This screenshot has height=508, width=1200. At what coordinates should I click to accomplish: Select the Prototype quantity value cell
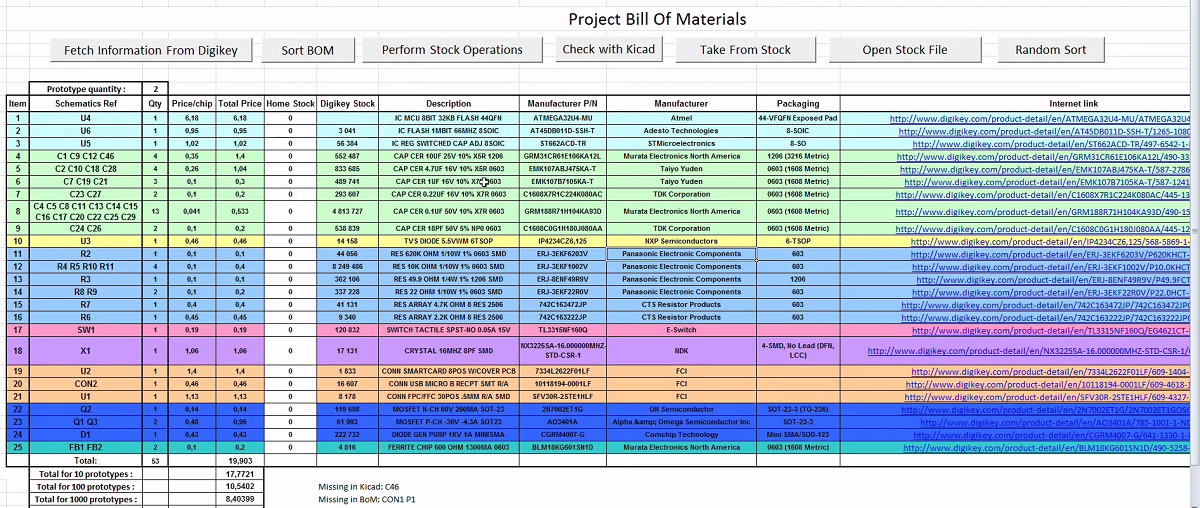point(155,89)
